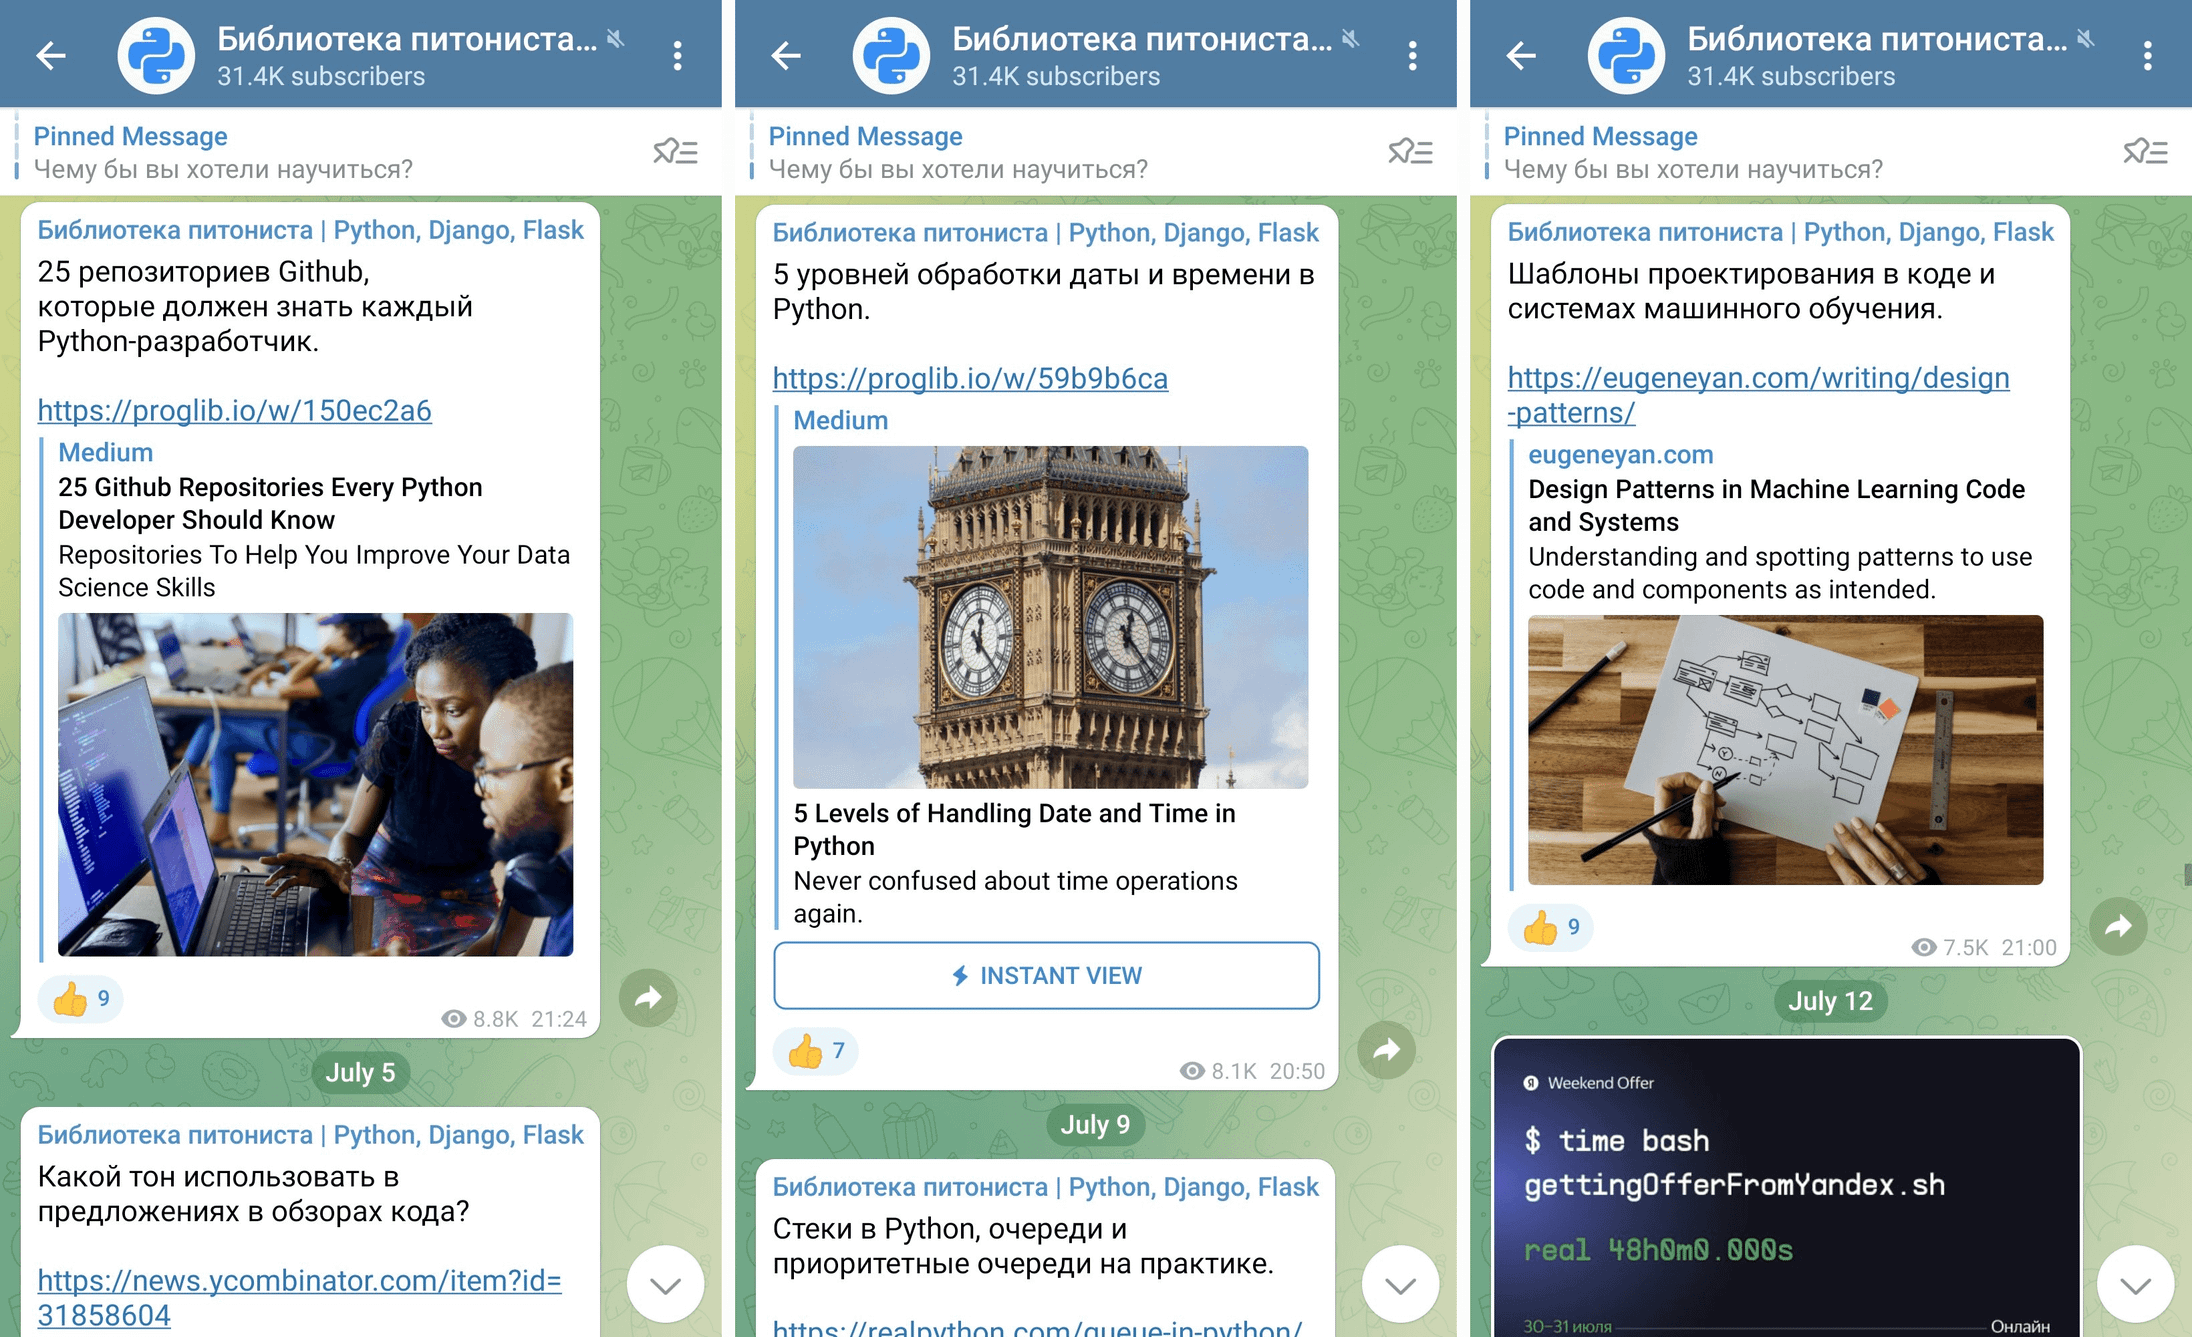
Task: Tap '25 Github Repositories Every Python Developer' title
Action: [x=270, y=503]
